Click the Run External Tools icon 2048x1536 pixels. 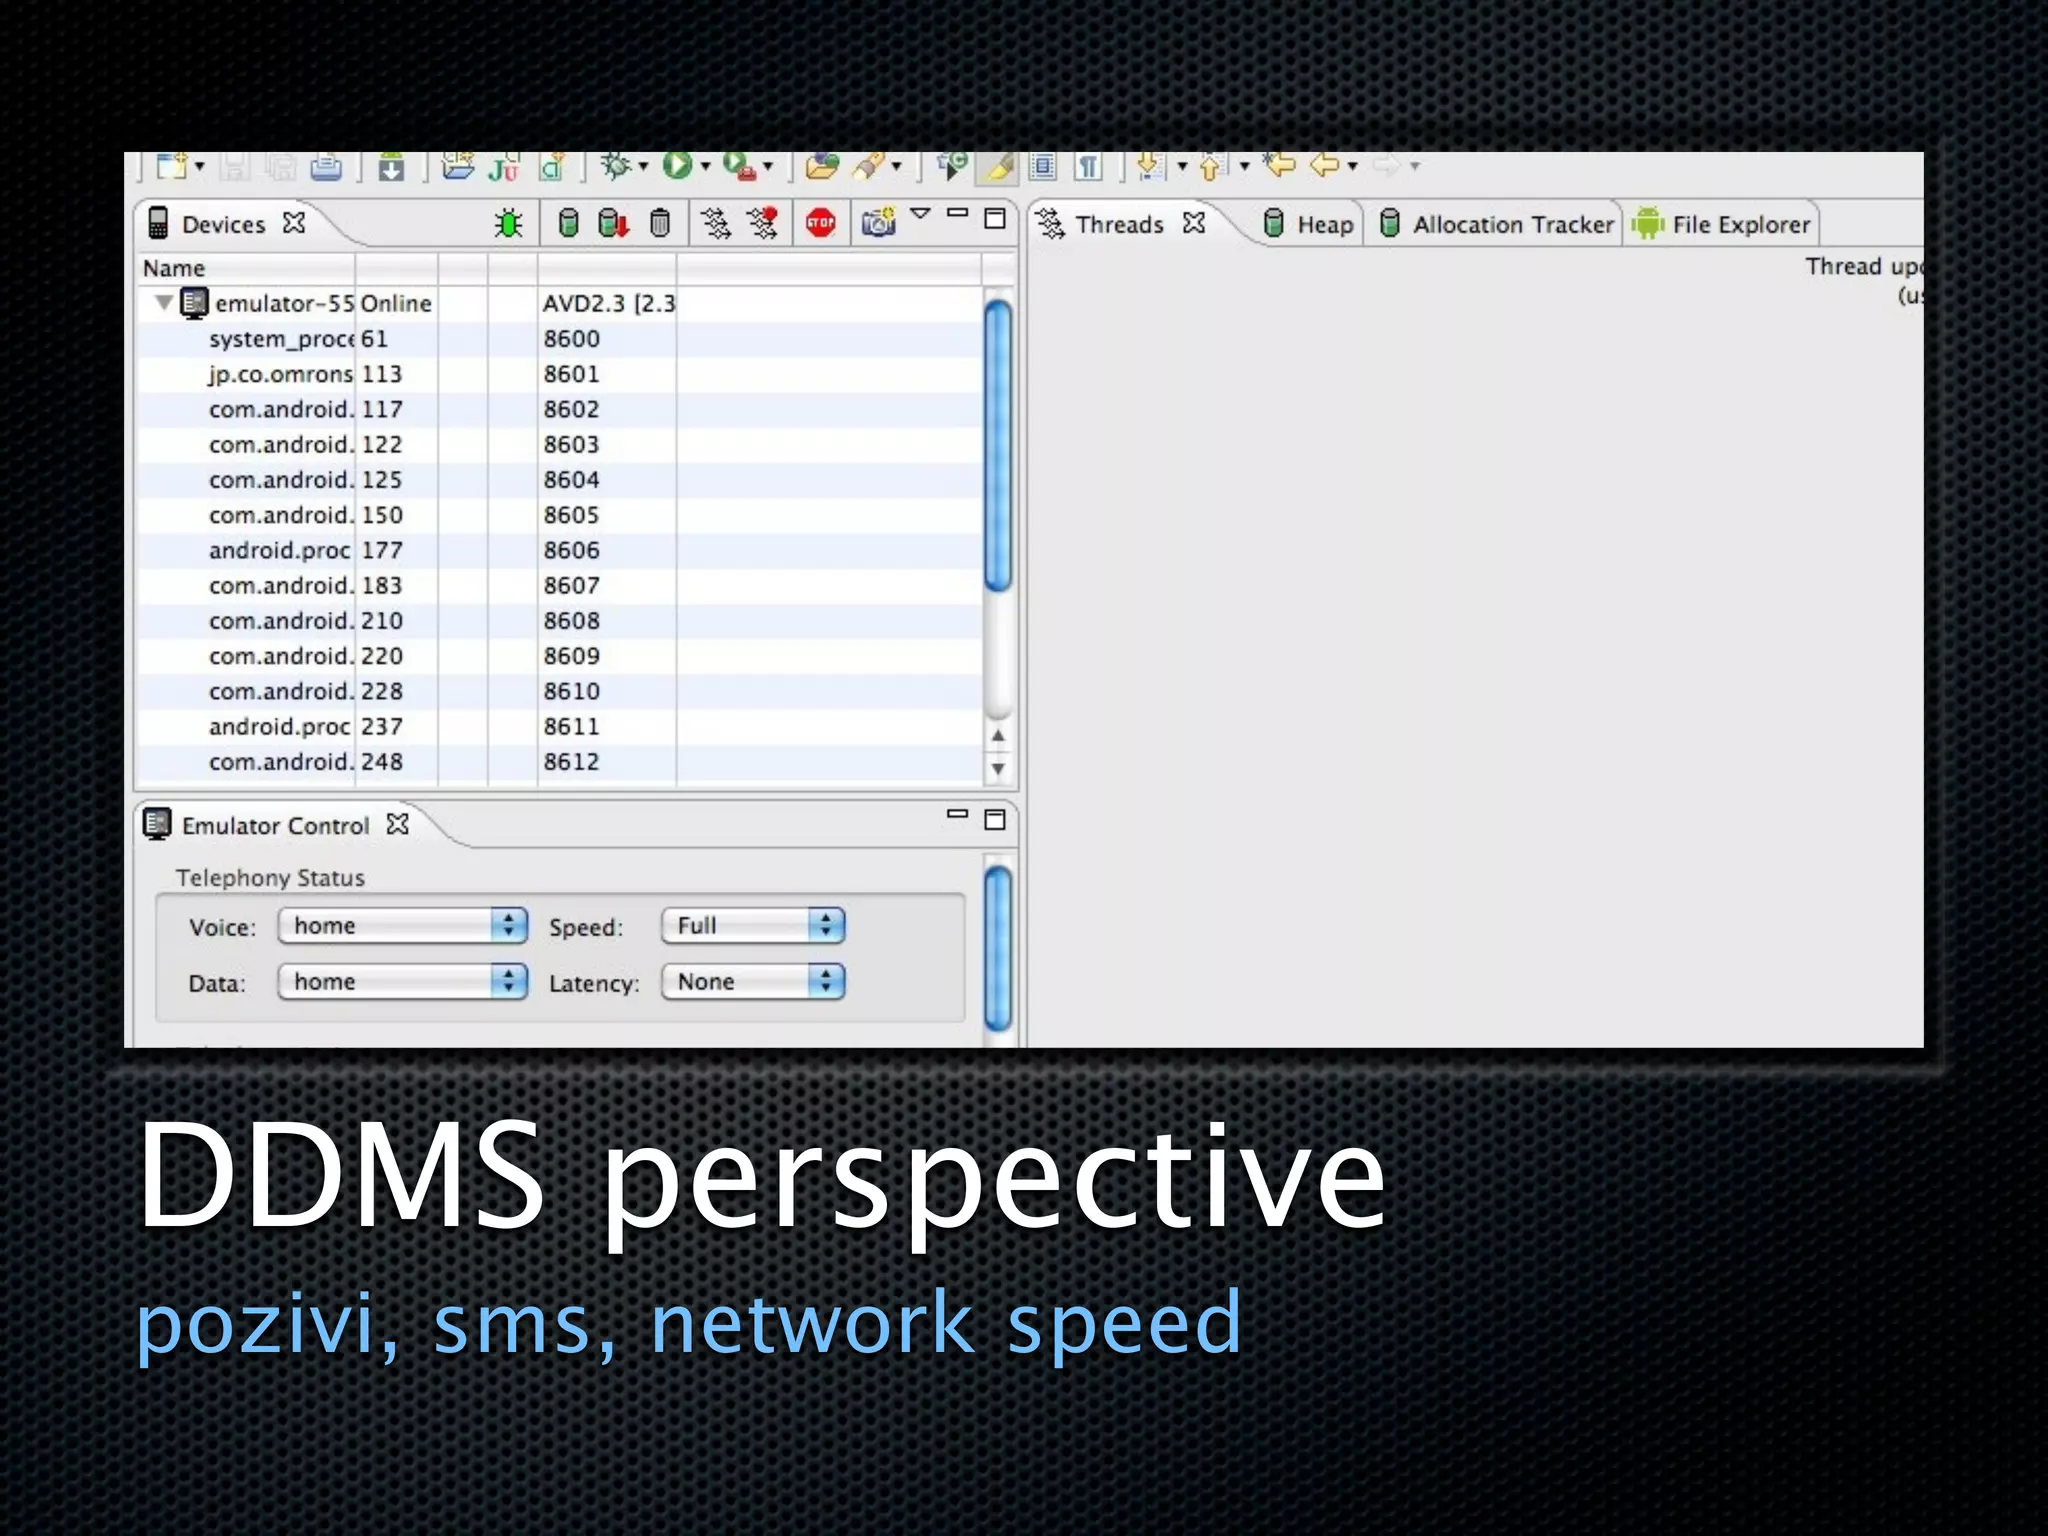tap(740, 167)
